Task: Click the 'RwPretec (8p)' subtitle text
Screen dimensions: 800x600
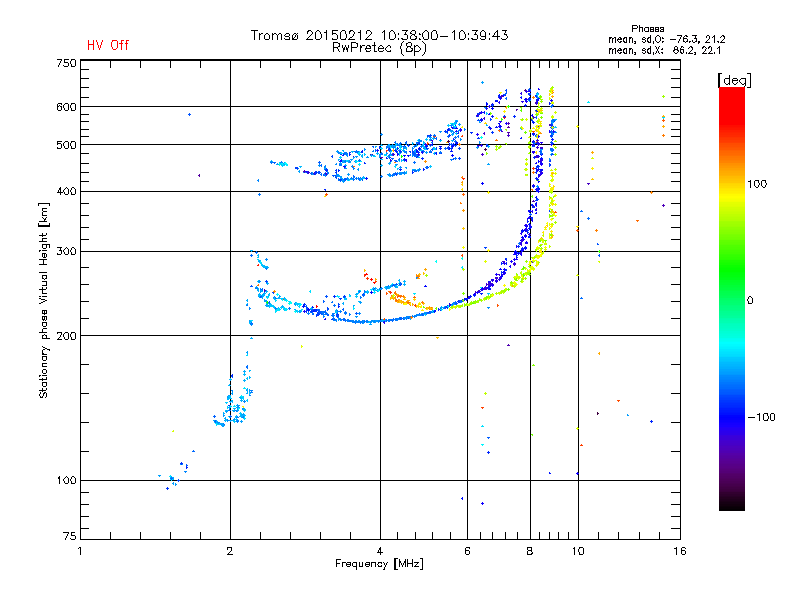Action: tap(379, 48)
